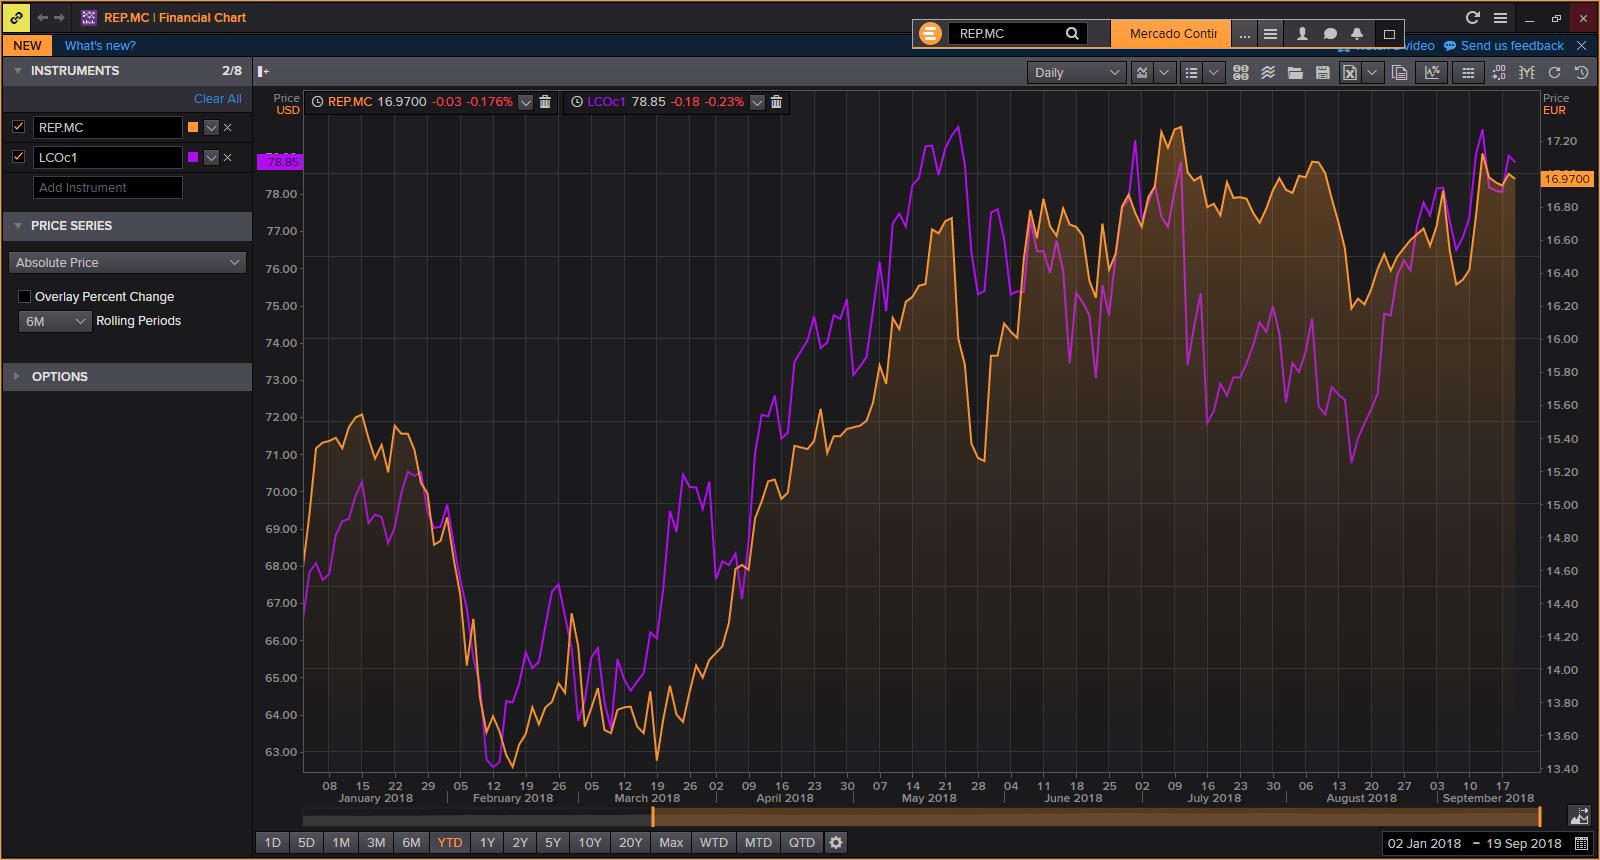Uncheck the LCOc1 instrument checkbox
The width and height of the screenshot is (1600, 860).
(x=18, y=156)
